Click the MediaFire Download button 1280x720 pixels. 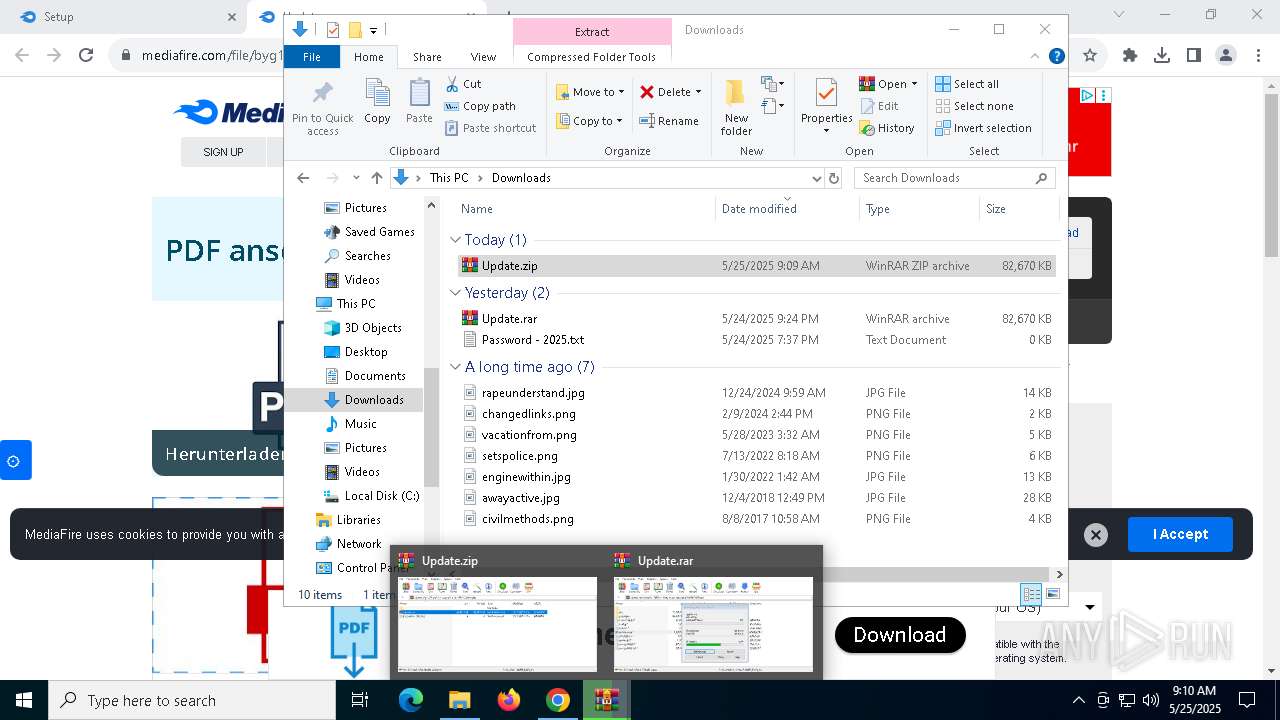900,635
